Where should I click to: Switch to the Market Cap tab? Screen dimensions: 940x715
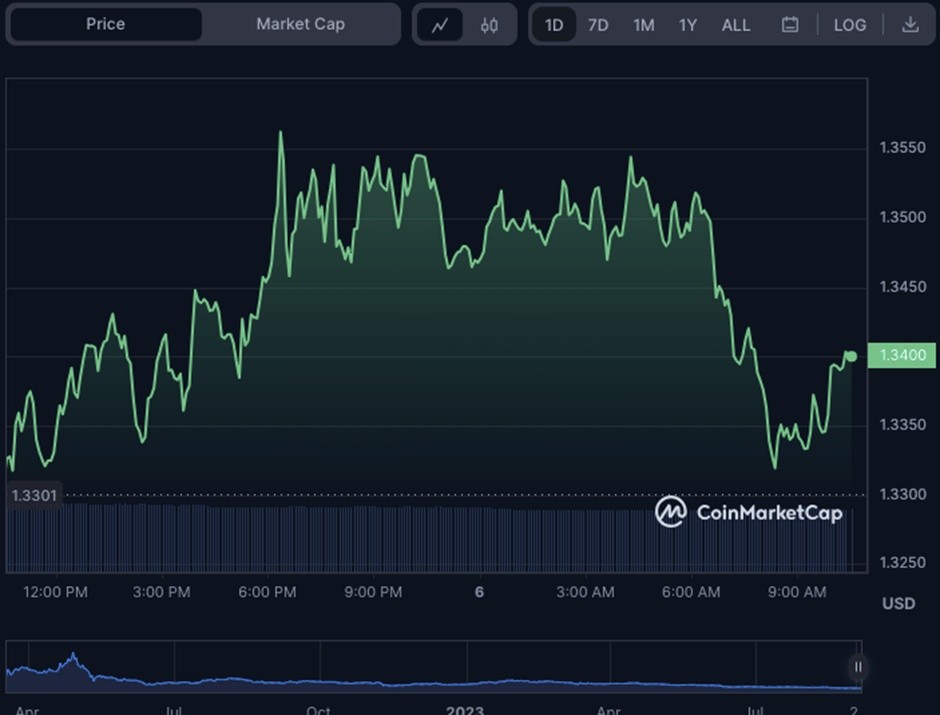click(x=300, y=24)
